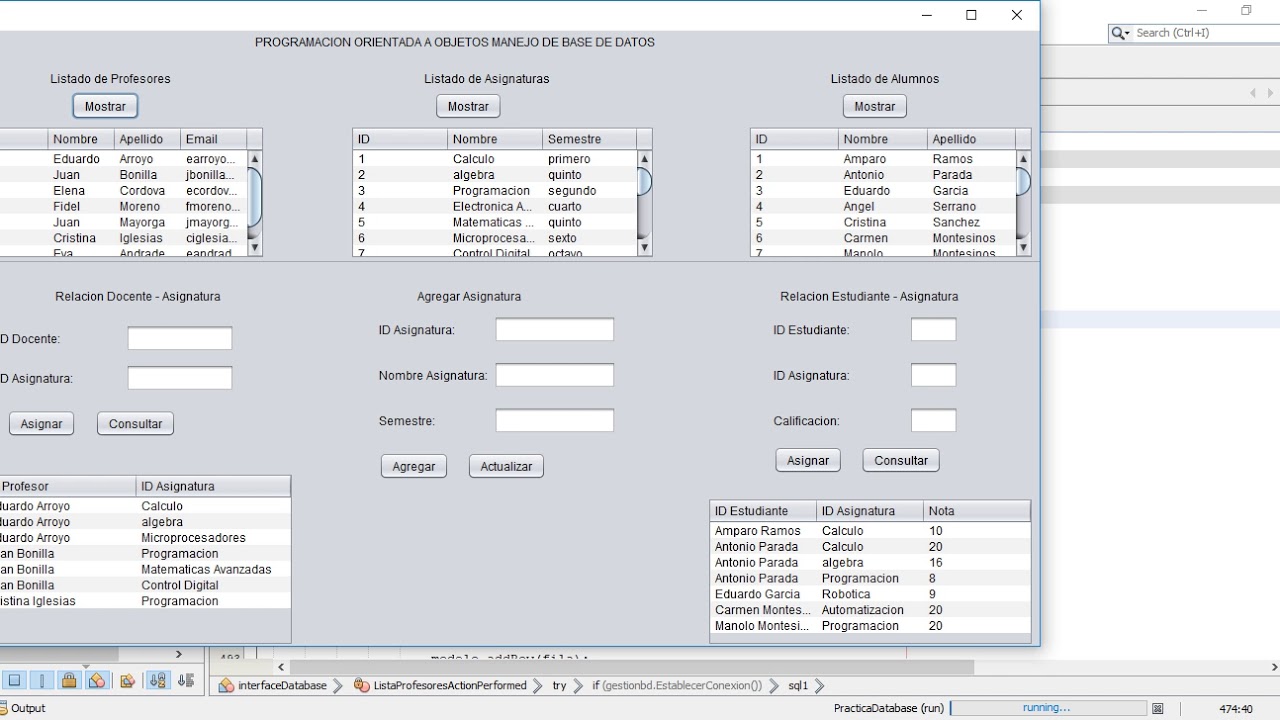Select the Elena Cordova professor row
The width and height of the screenshot is (1280, 720).
pyautogui.click(x=124, y=191)
